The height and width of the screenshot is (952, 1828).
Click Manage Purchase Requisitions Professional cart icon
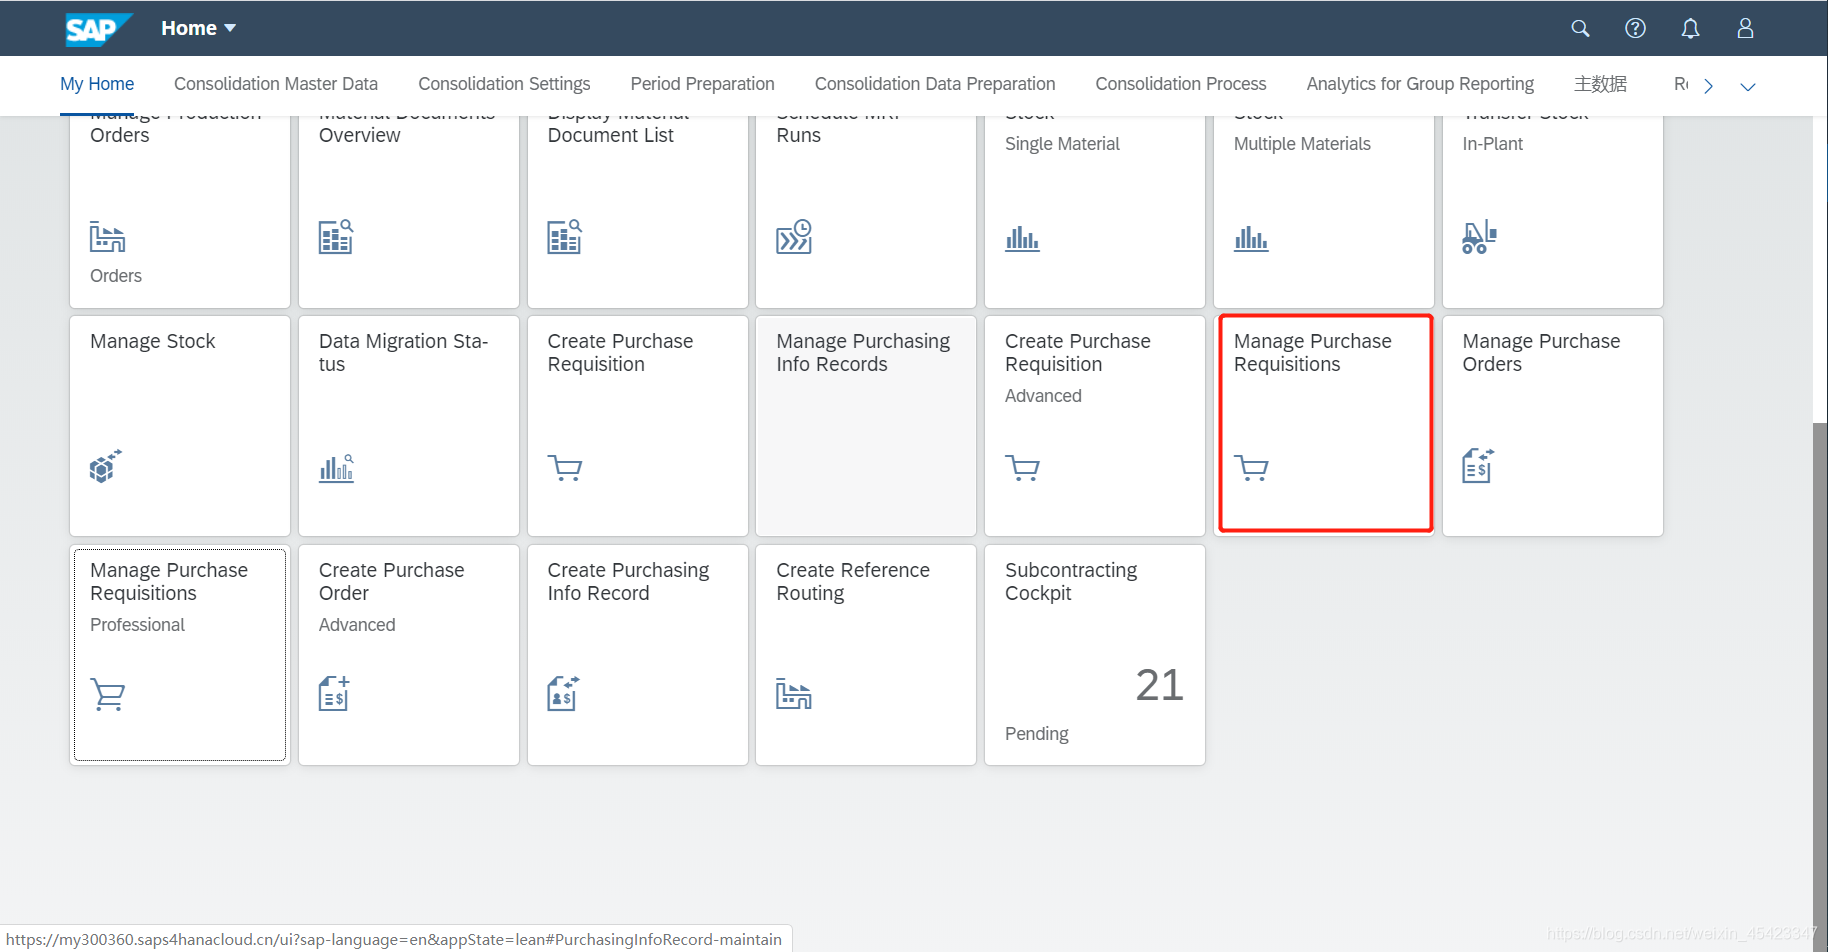click(108, 694)
